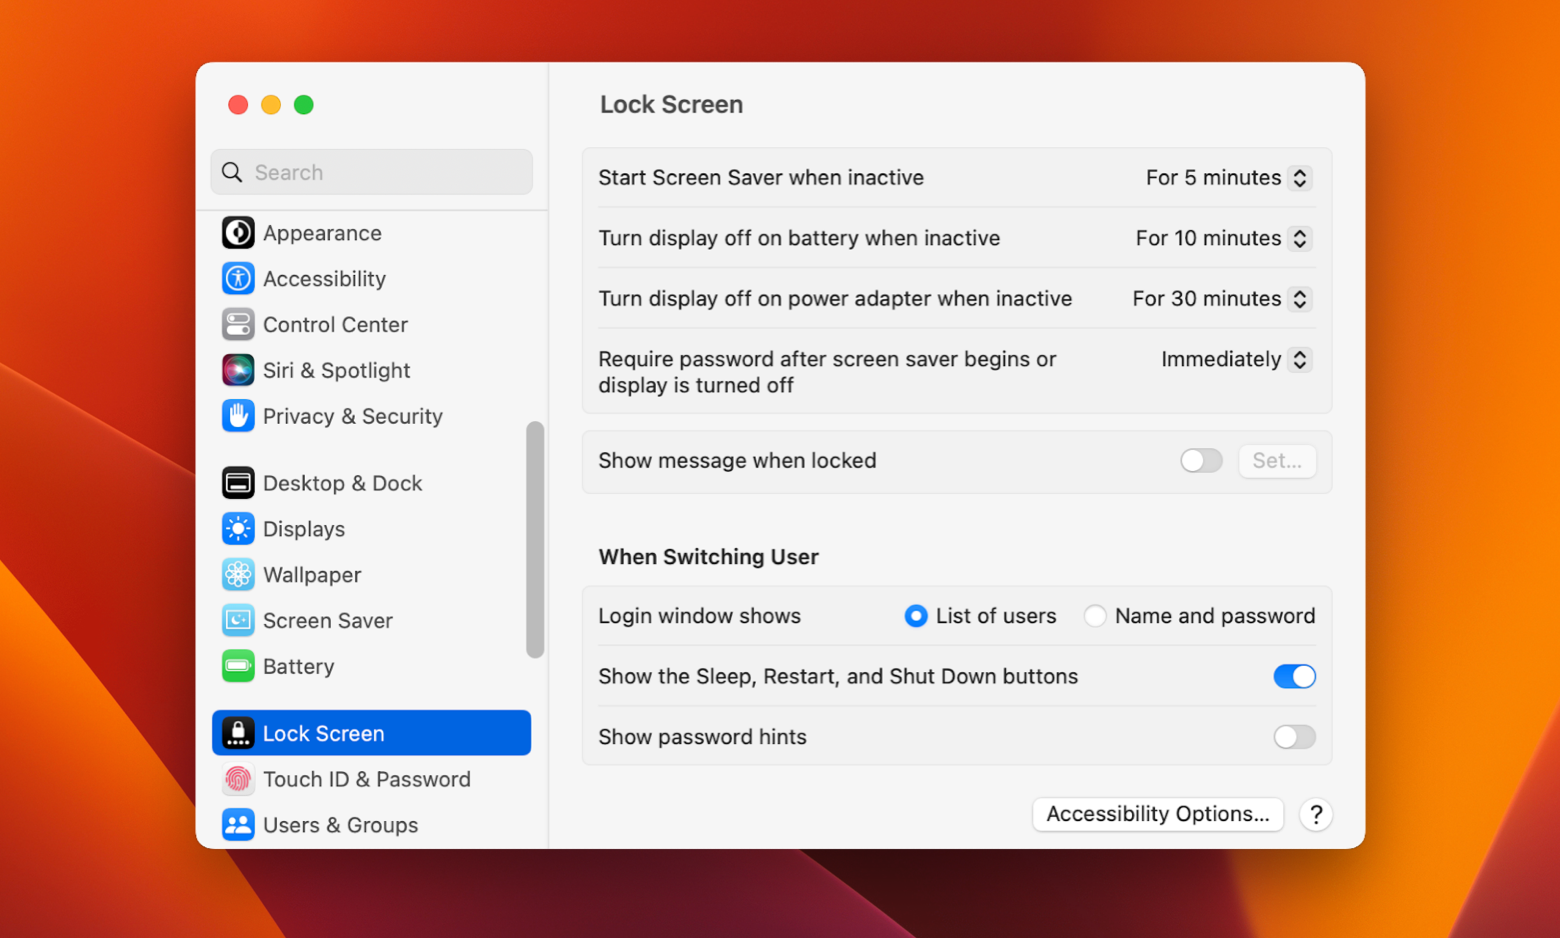
Task: Open Touch ID & Password settings
Action: [238, 779]
